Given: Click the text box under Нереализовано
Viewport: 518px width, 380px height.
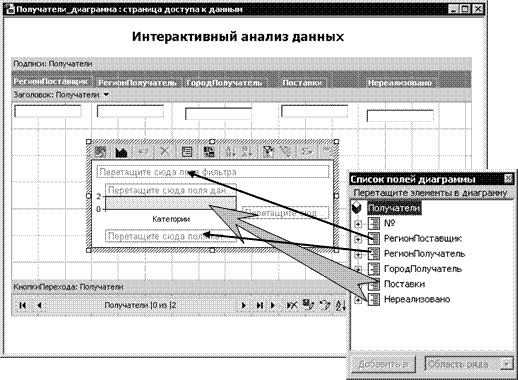Looking at the screenshot, I should [x=400, y=116].
